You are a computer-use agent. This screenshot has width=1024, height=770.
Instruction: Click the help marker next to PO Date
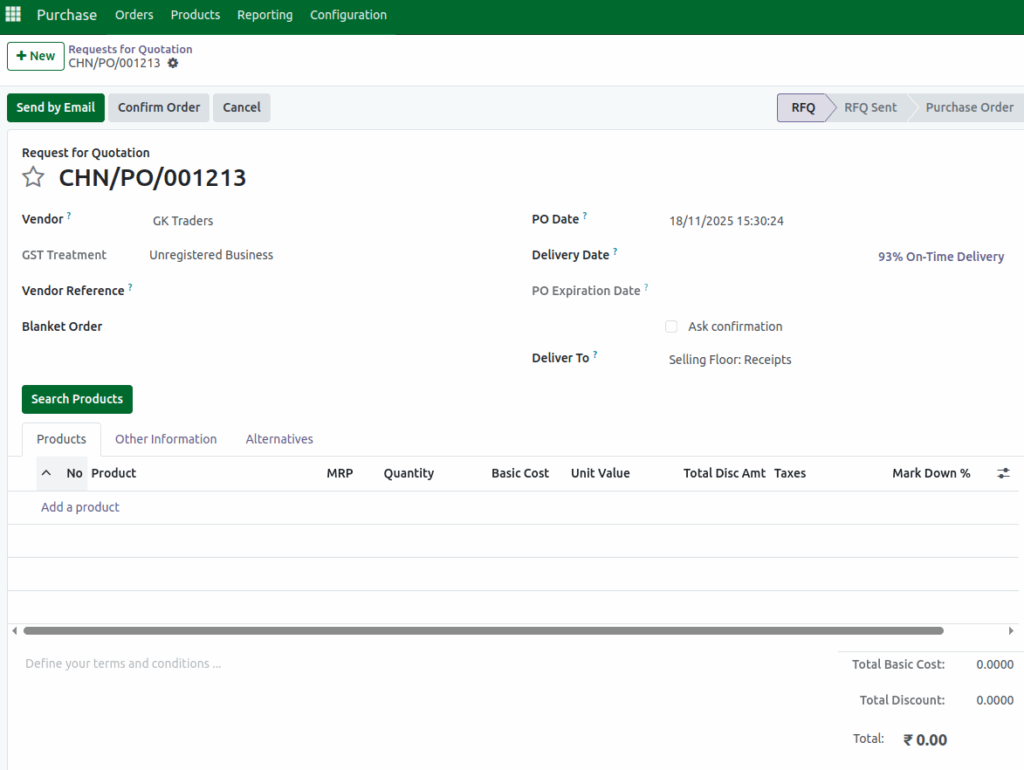[585, 214]
